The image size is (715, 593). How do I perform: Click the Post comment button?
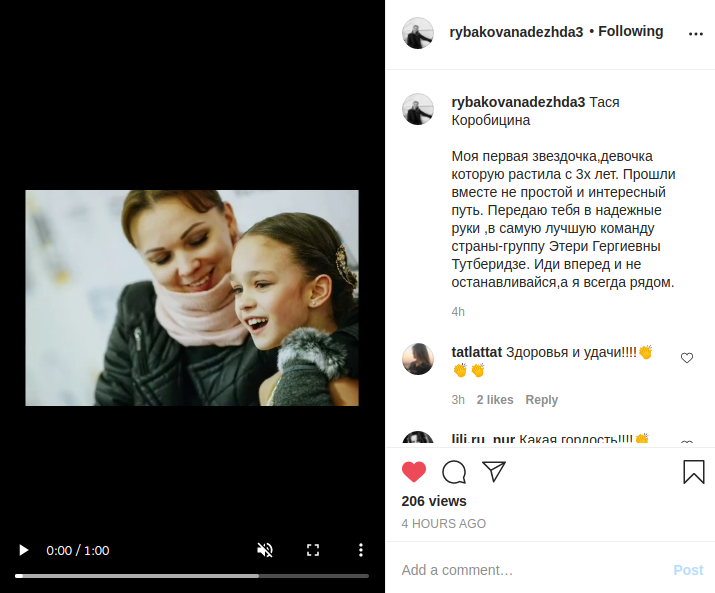[688, 570]
